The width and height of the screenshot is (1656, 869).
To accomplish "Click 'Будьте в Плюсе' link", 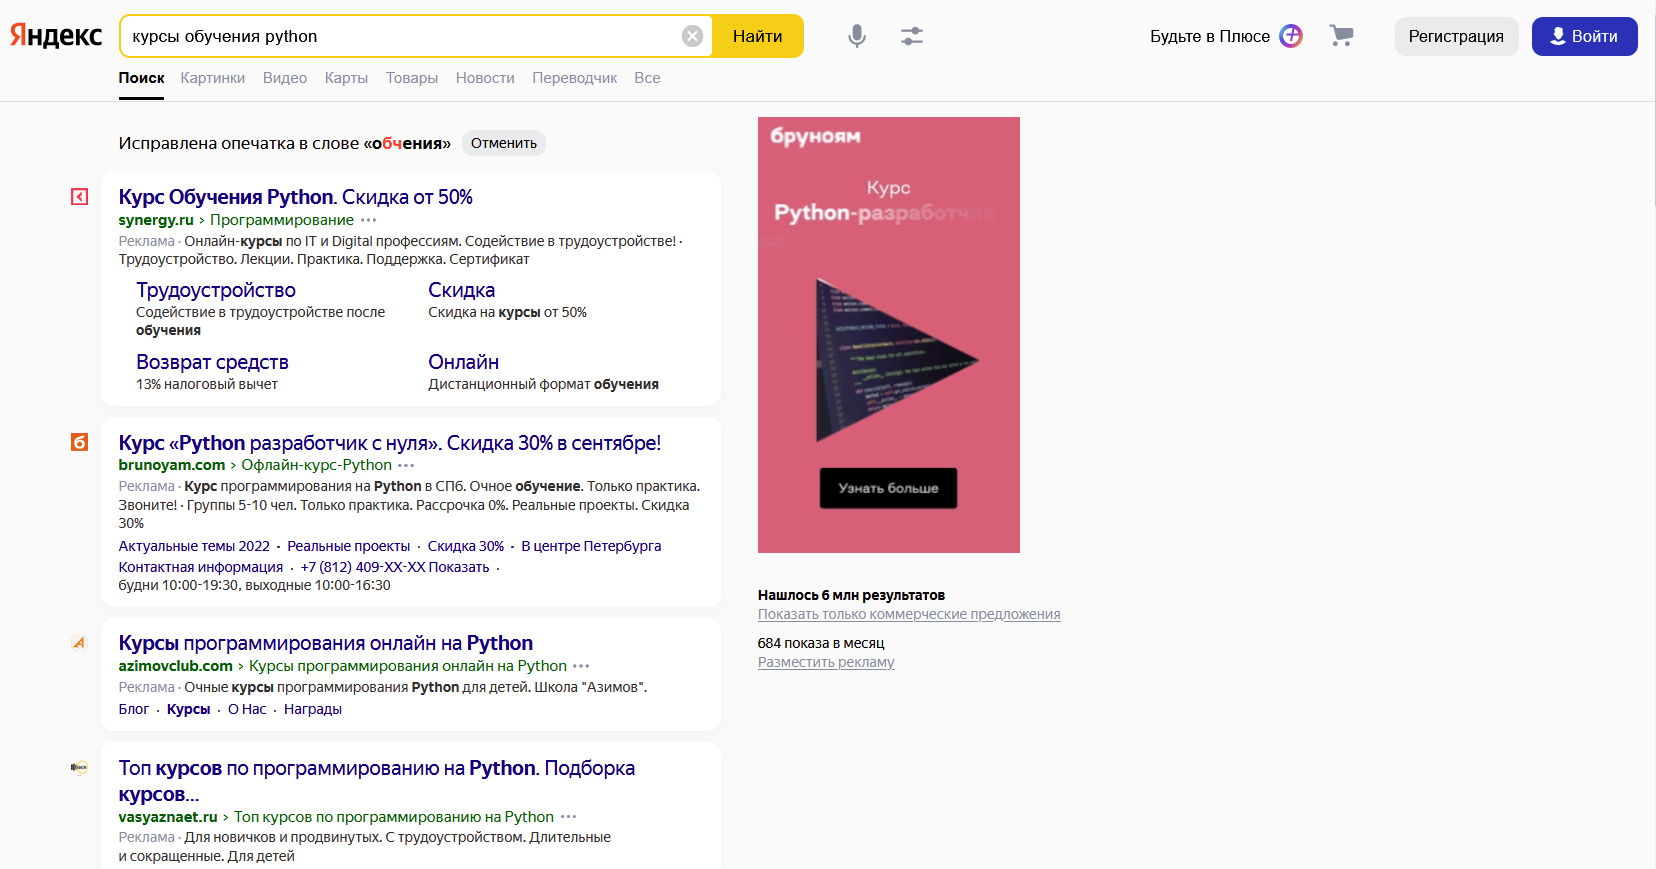I will tap(1210, 36).
